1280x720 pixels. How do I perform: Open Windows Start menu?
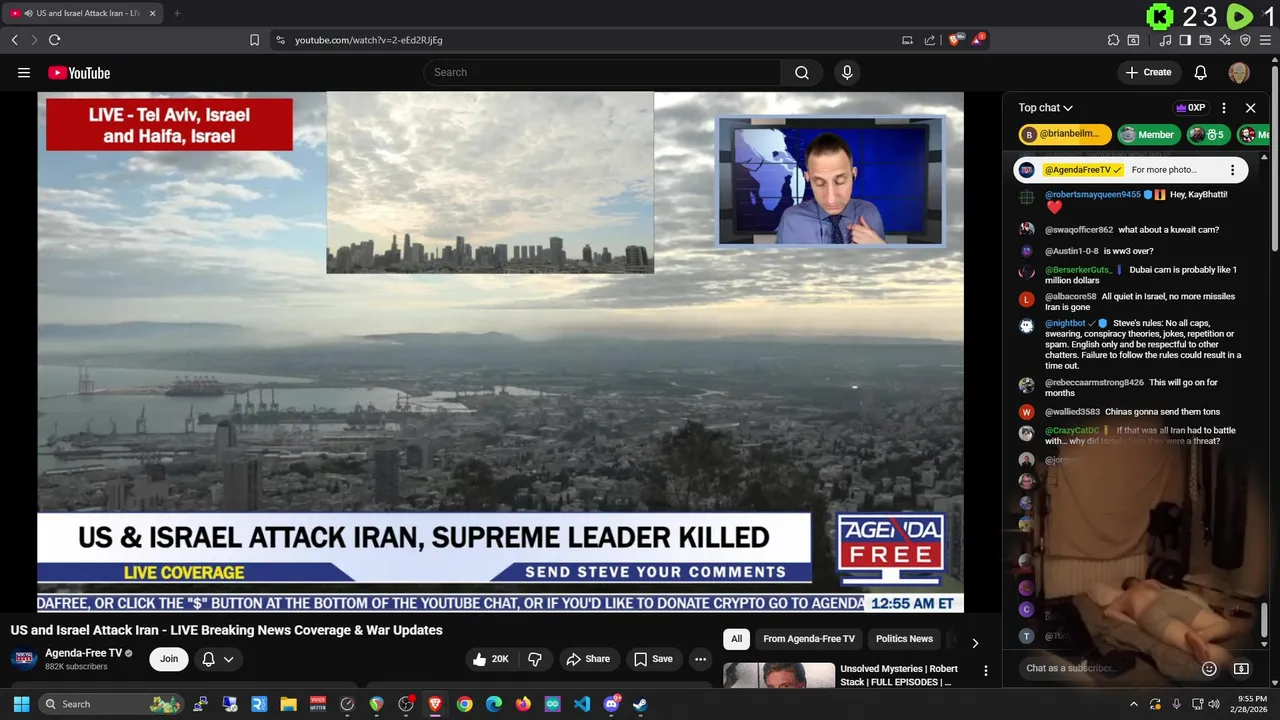point(21,704)
